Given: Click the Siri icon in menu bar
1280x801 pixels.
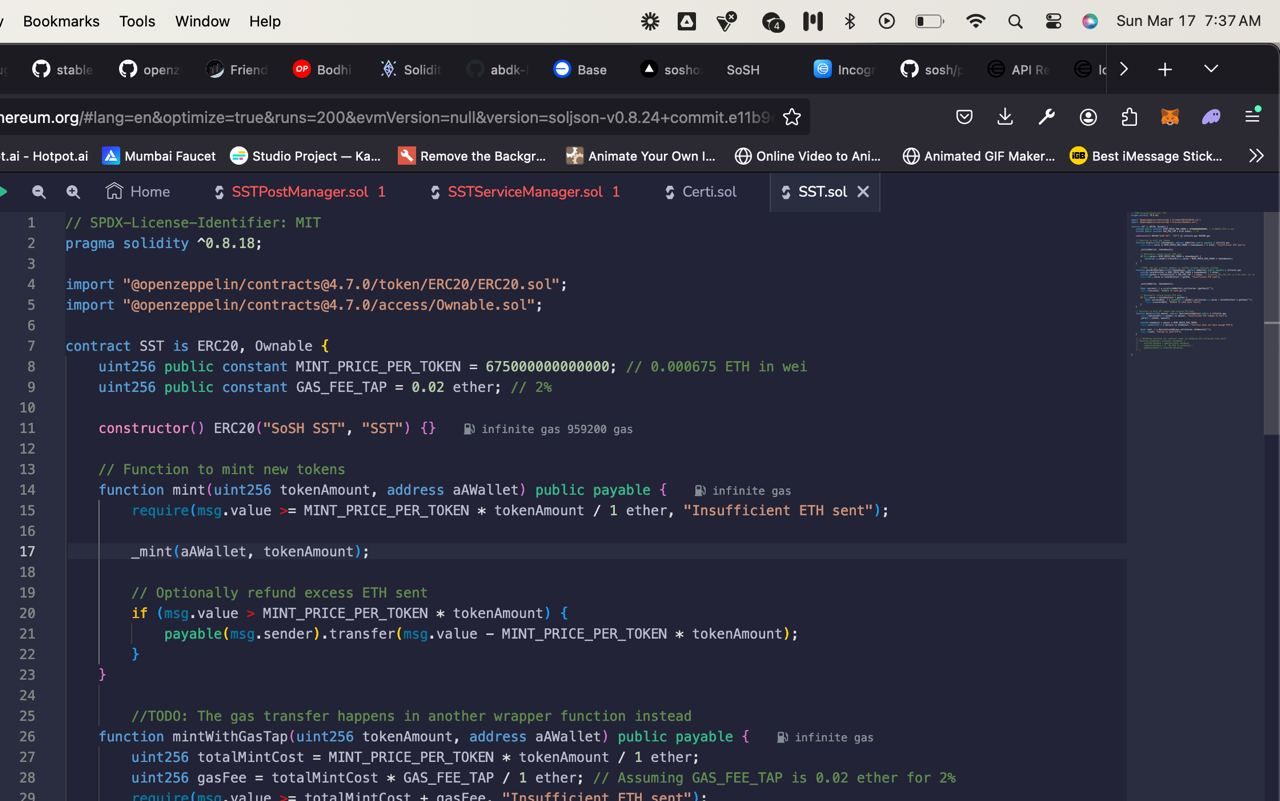Looking at the screenshot, I should (x=1090, y=21).
